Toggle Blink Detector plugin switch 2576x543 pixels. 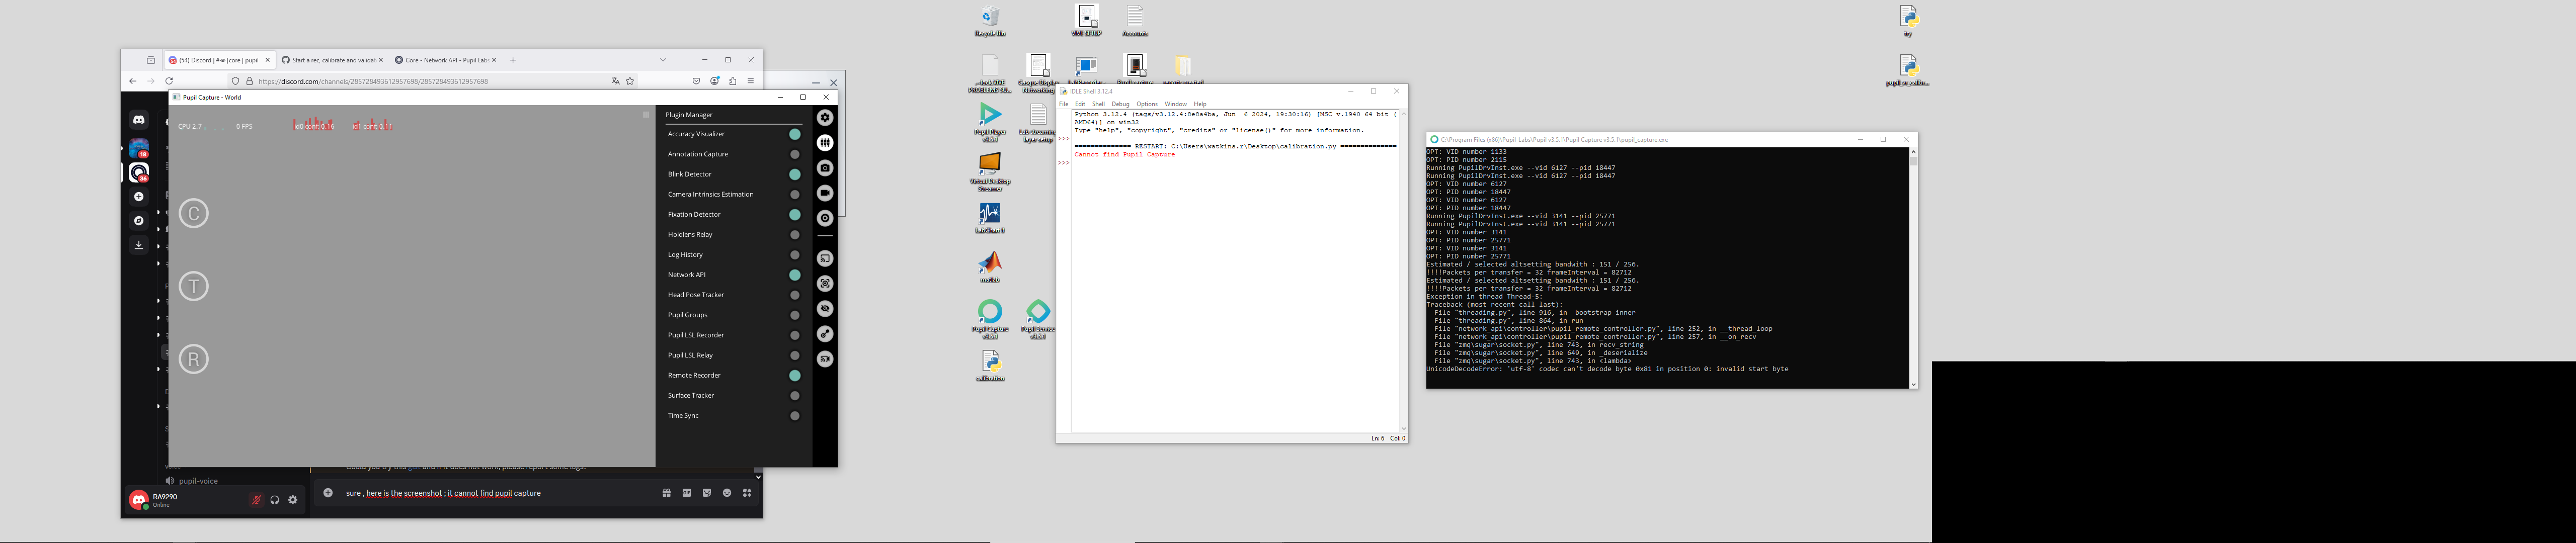click(795, 174)
